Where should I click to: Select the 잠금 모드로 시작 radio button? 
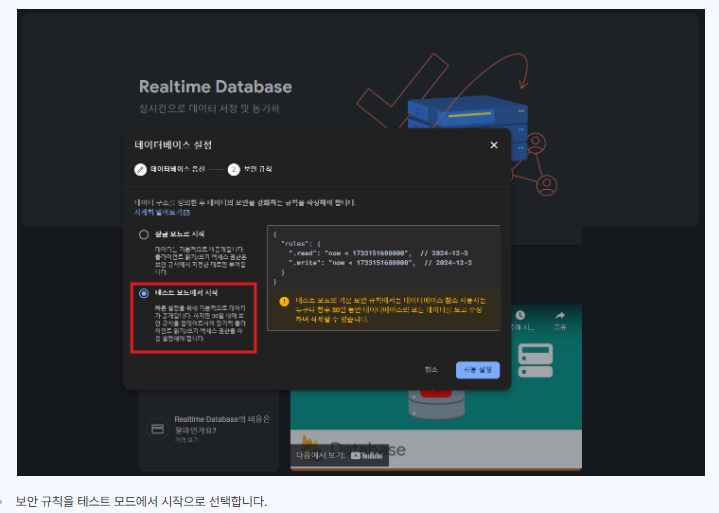click(x=144, y=235)
